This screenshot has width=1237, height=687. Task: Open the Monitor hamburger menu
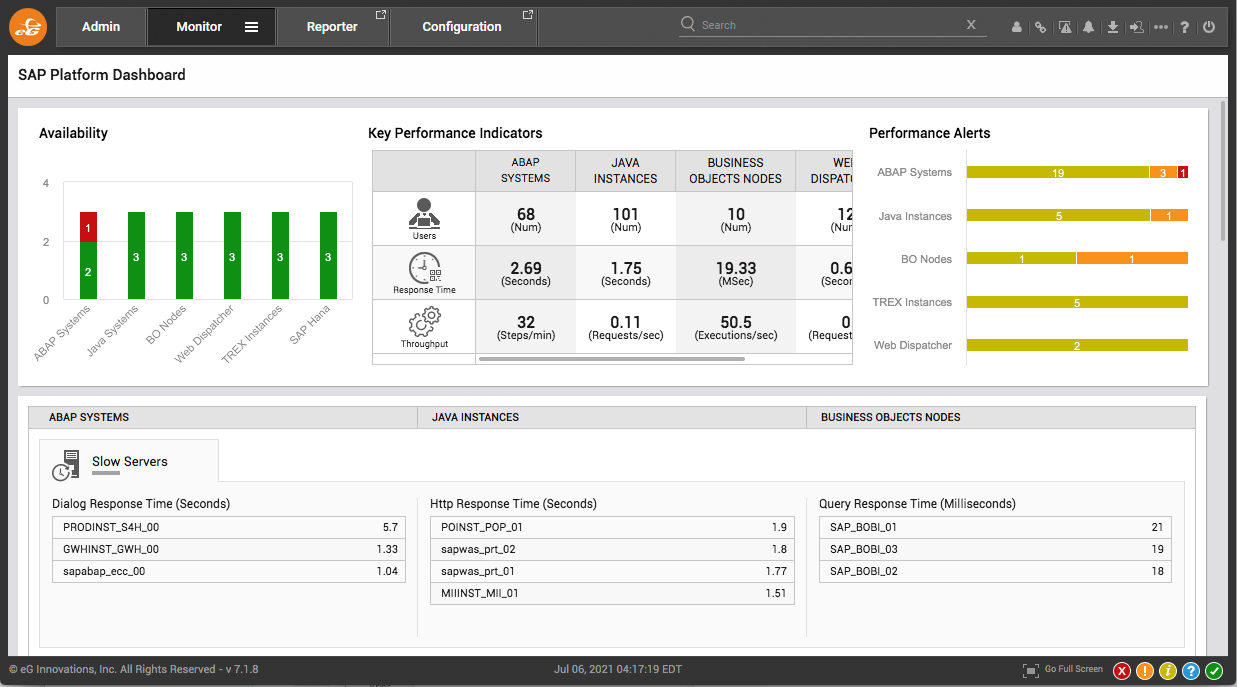[x=252, y=27]
